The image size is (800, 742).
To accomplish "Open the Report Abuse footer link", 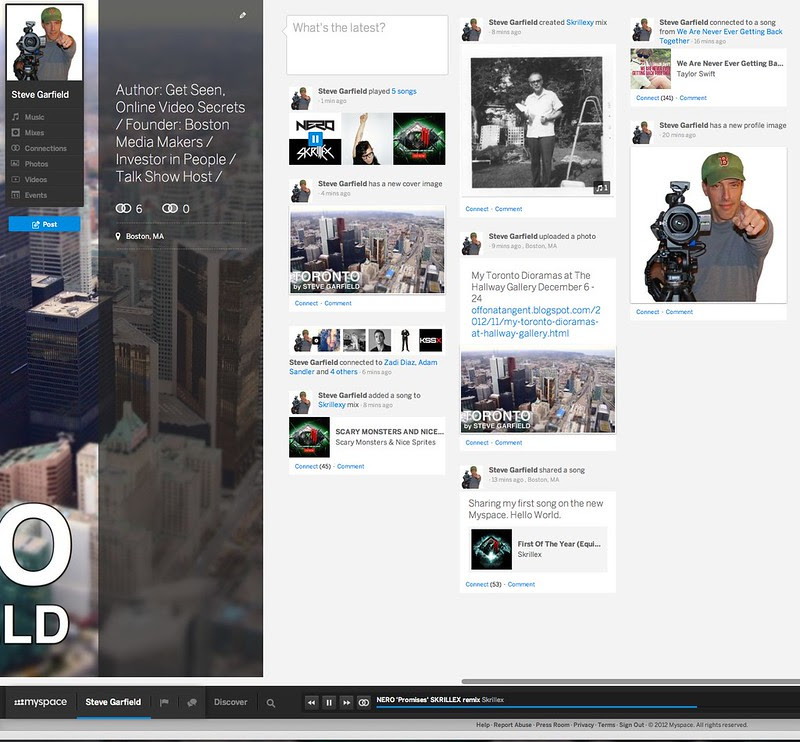I will pyautogui.click(x=512, y=725).
